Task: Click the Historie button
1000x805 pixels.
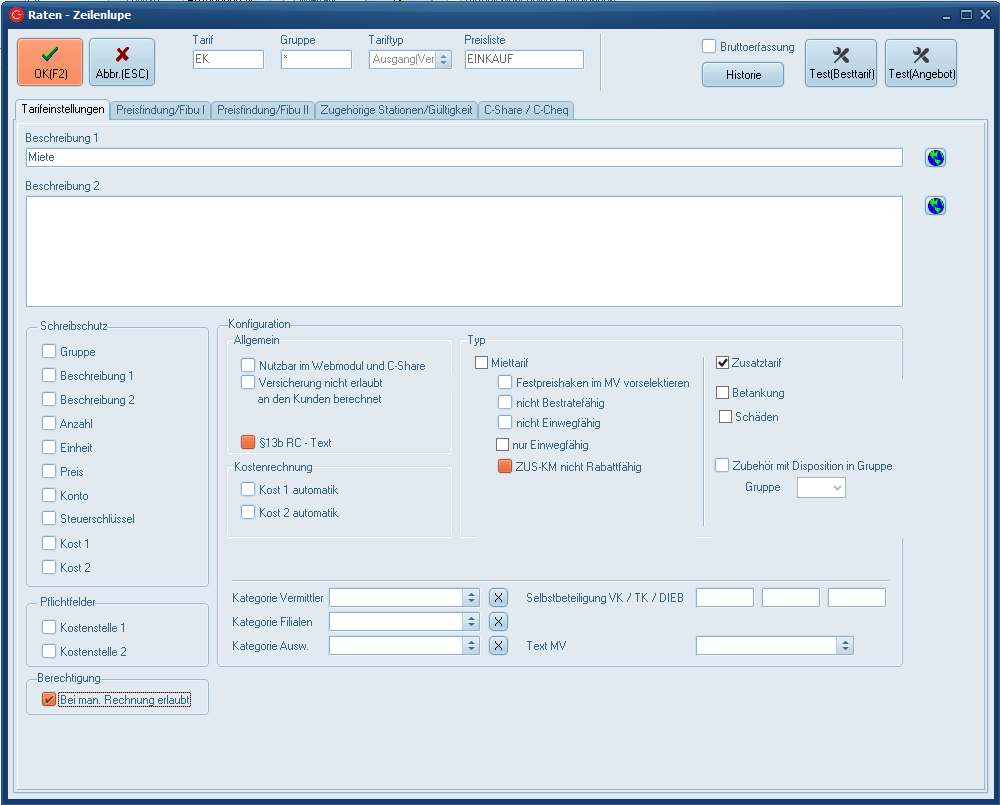Action: 743,75
